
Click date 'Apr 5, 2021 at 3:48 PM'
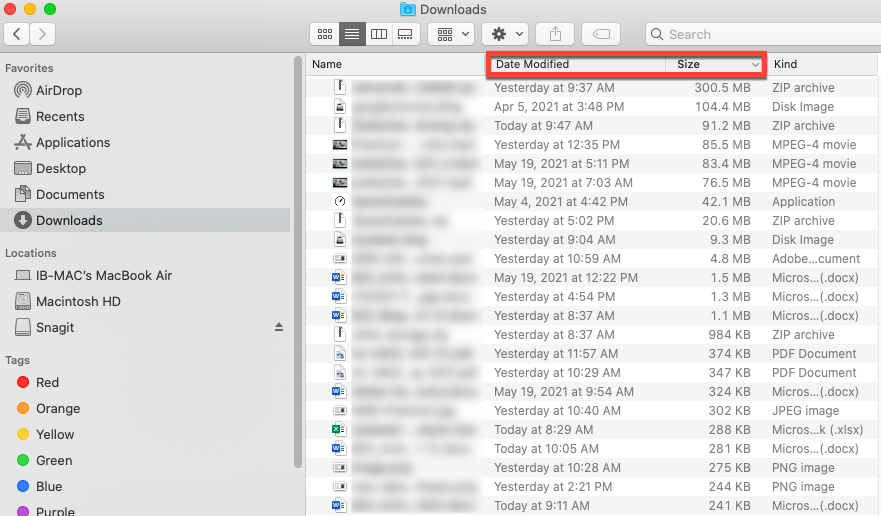pos(559,107)
